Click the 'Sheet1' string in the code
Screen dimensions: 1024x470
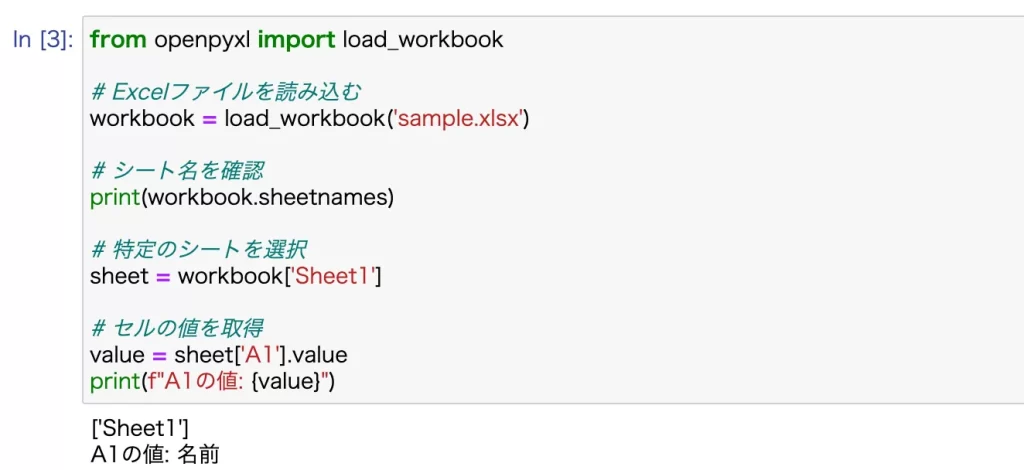[x=332, y=275]
